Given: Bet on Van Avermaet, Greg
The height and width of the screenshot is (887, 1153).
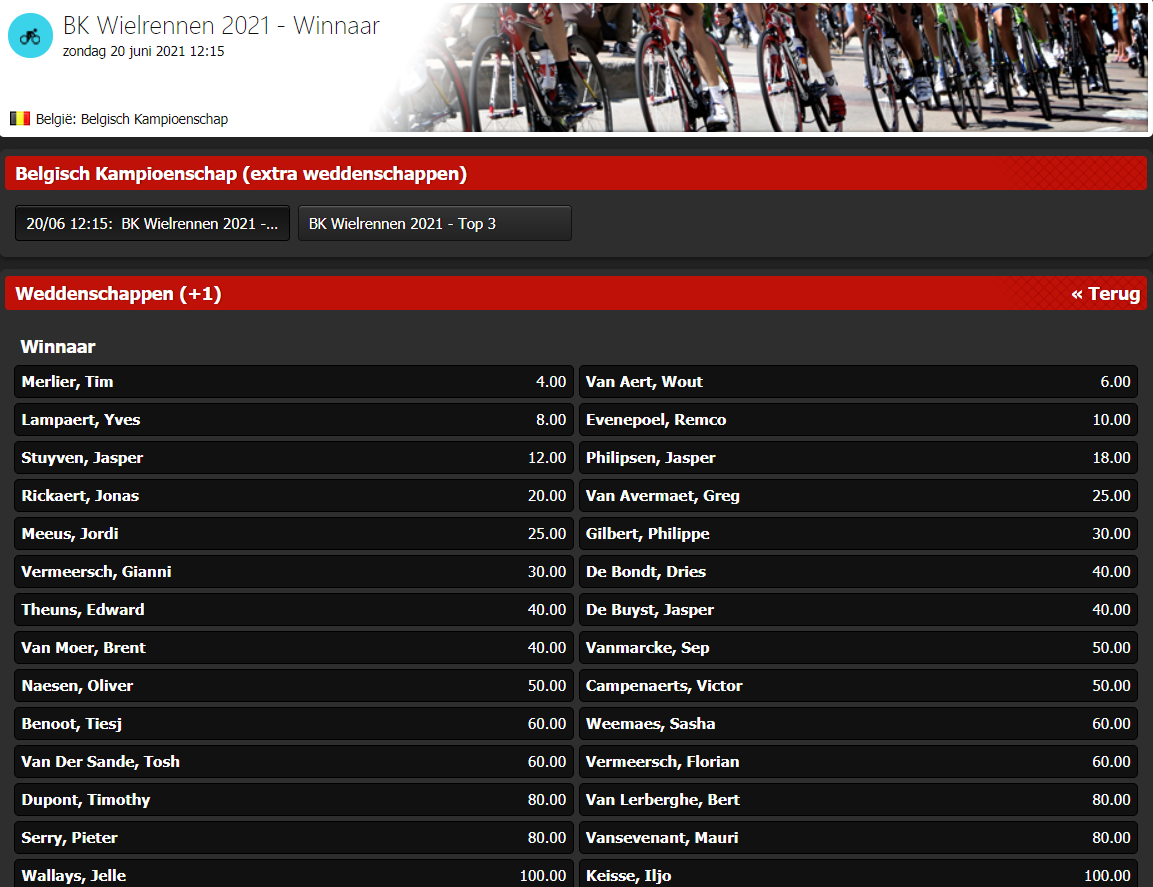Looking at the screenshot, I should click(x=858, y=496).
